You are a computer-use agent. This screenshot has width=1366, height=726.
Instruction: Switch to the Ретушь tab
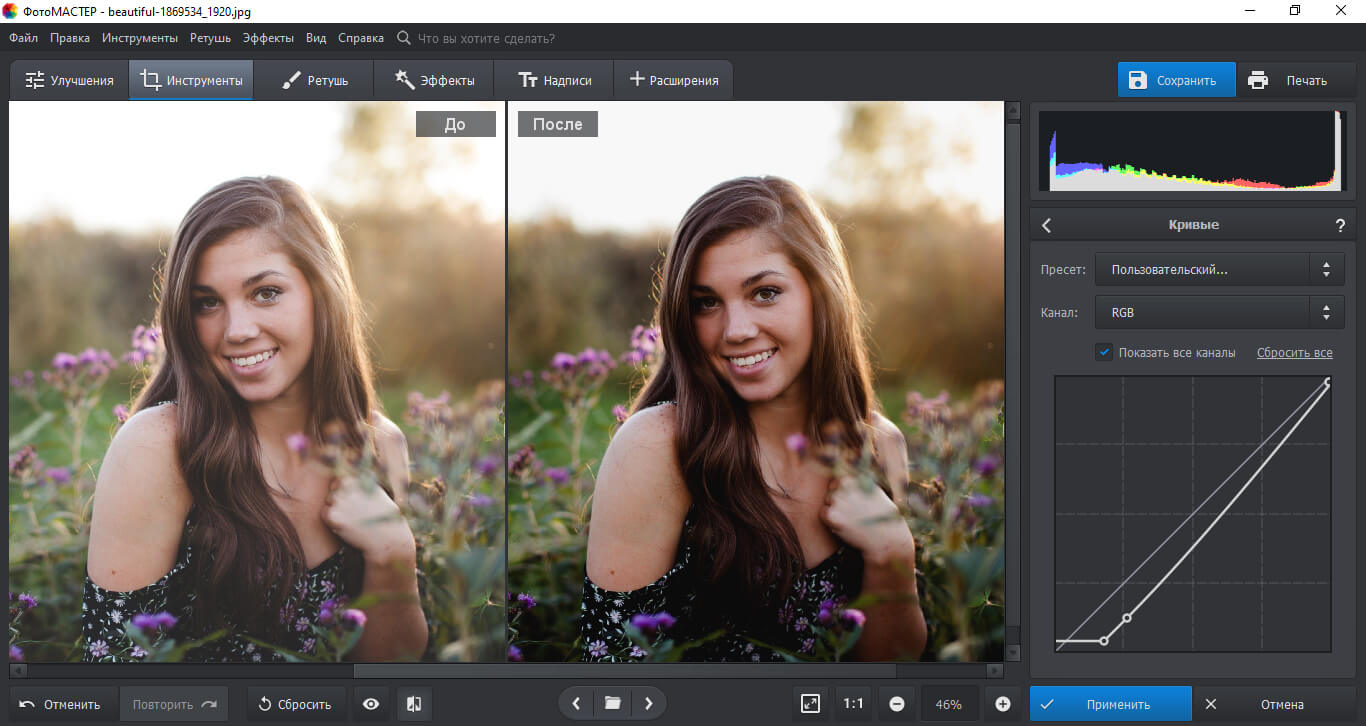click(x=314, y=80)
